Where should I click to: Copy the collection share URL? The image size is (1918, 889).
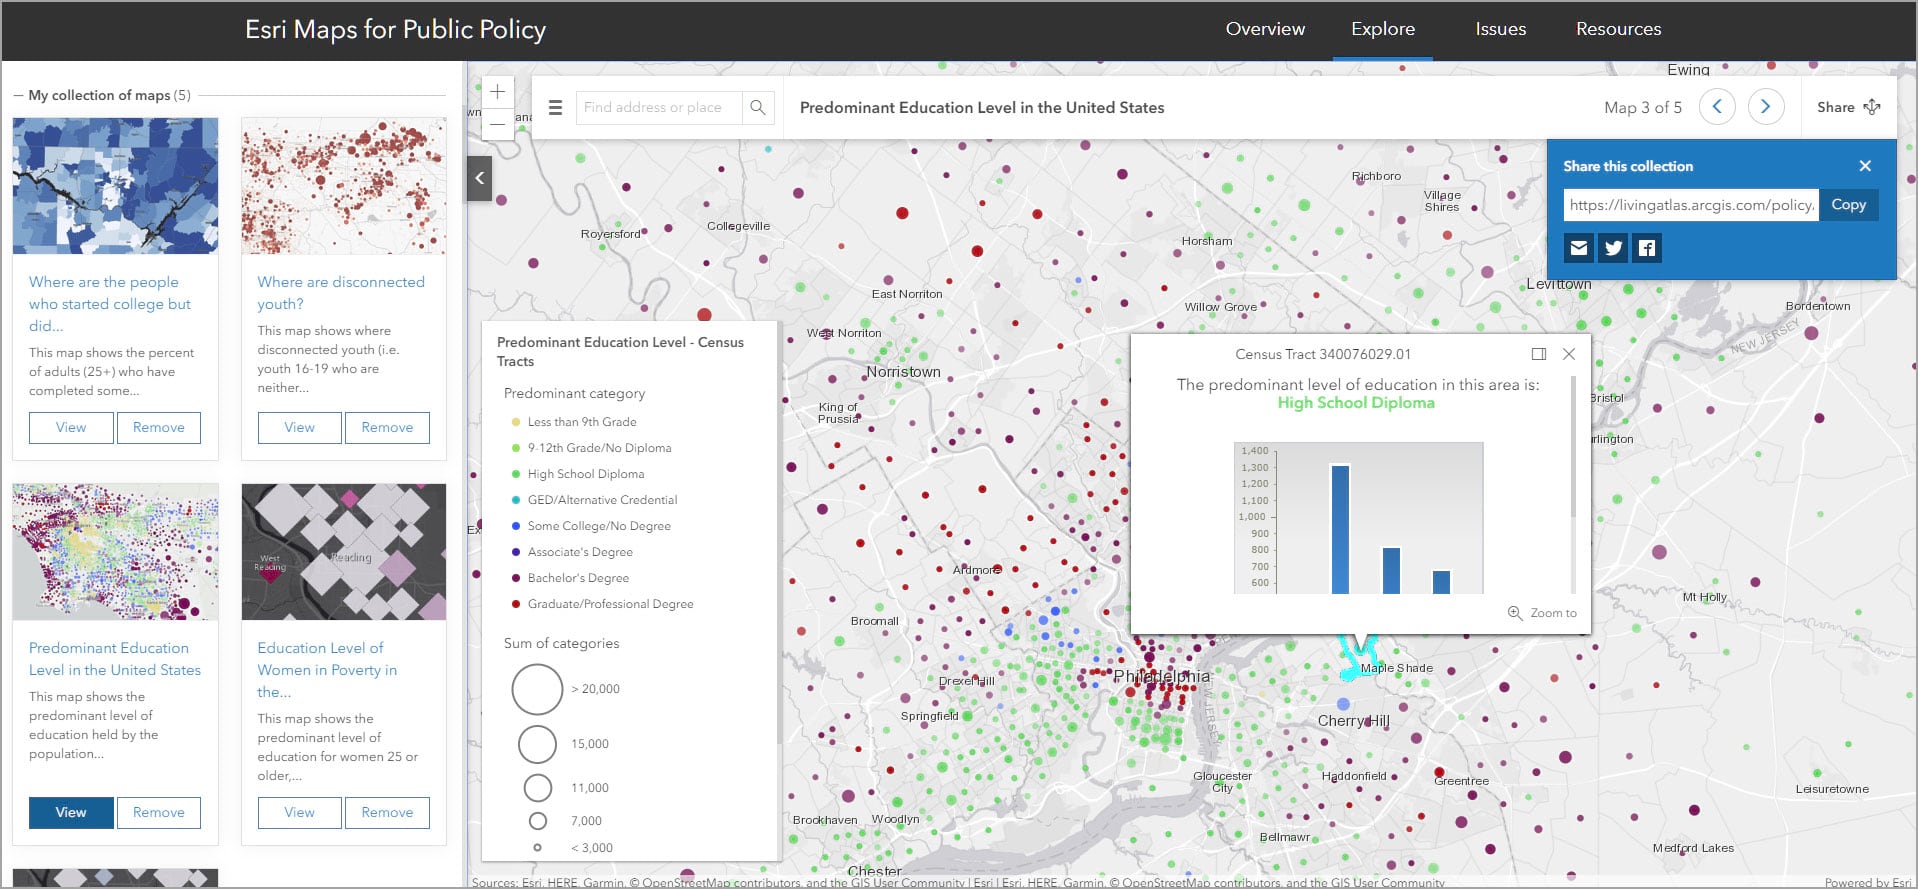pos(1849,205)
